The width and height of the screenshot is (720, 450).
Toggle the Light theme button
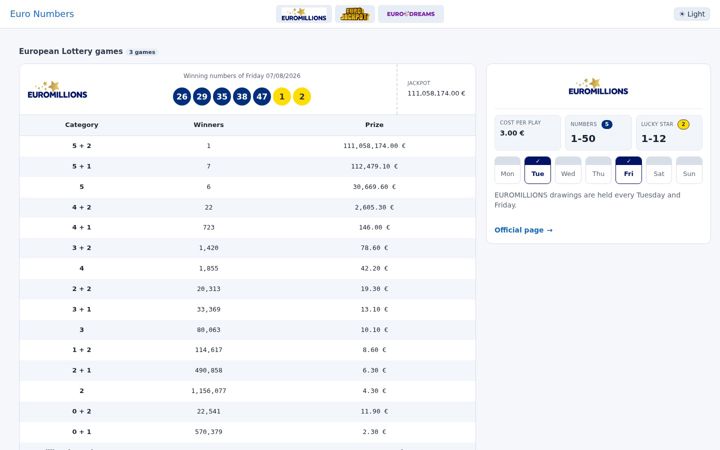692,14
